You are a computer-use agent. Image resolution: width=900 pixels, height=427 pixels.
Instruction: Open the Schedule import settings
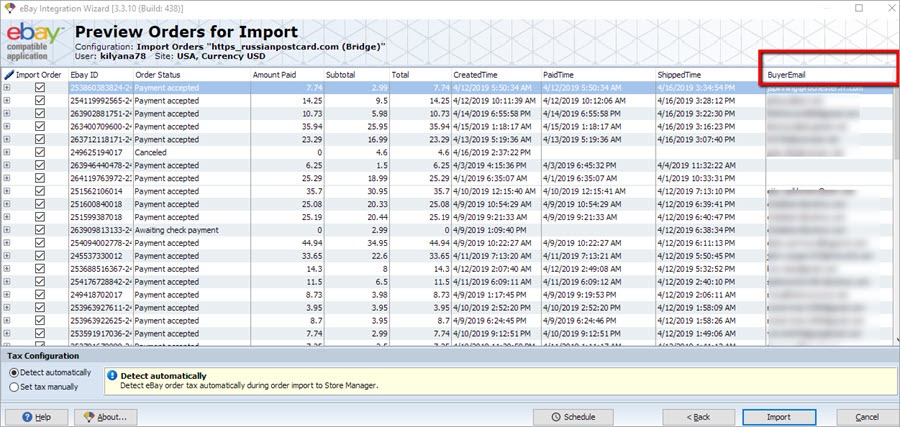pos(574,416)
